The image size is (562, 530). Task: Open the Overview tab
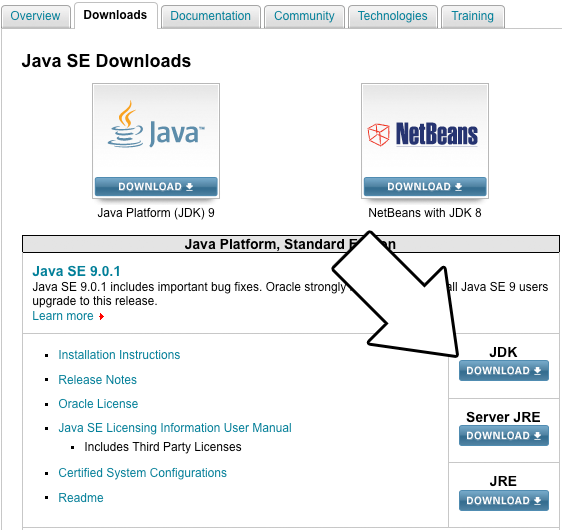[x=35, y=16]
